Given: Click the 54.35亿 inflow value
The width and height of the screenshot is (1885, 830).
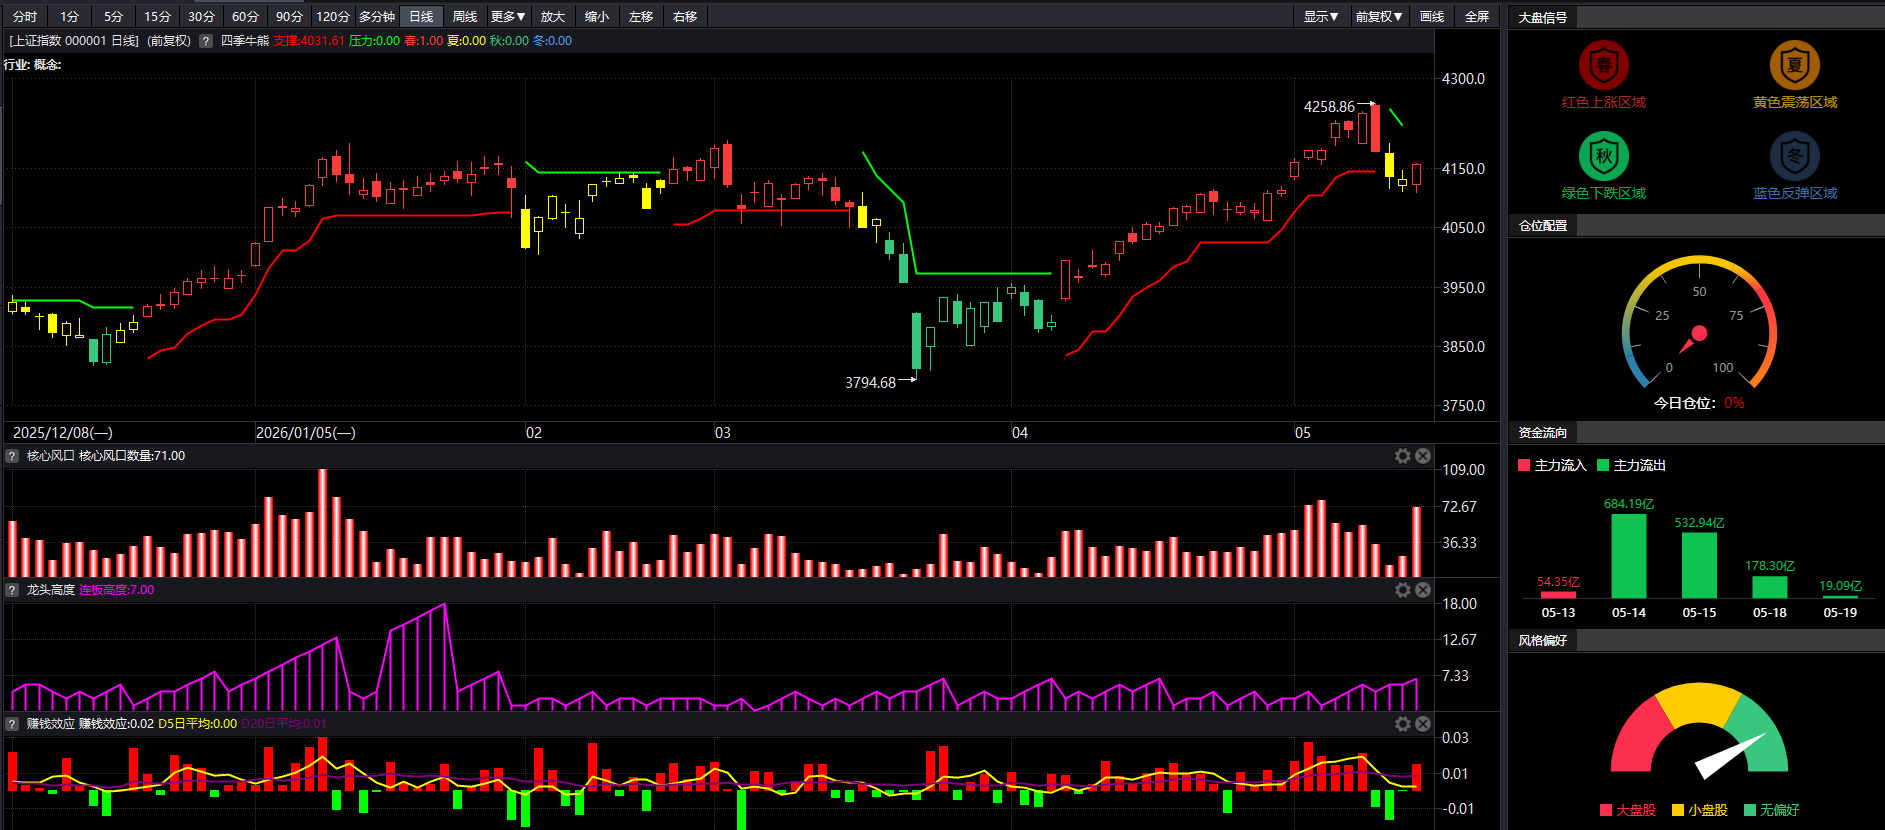Looking at the screenshot, I should pos(1558,582).
